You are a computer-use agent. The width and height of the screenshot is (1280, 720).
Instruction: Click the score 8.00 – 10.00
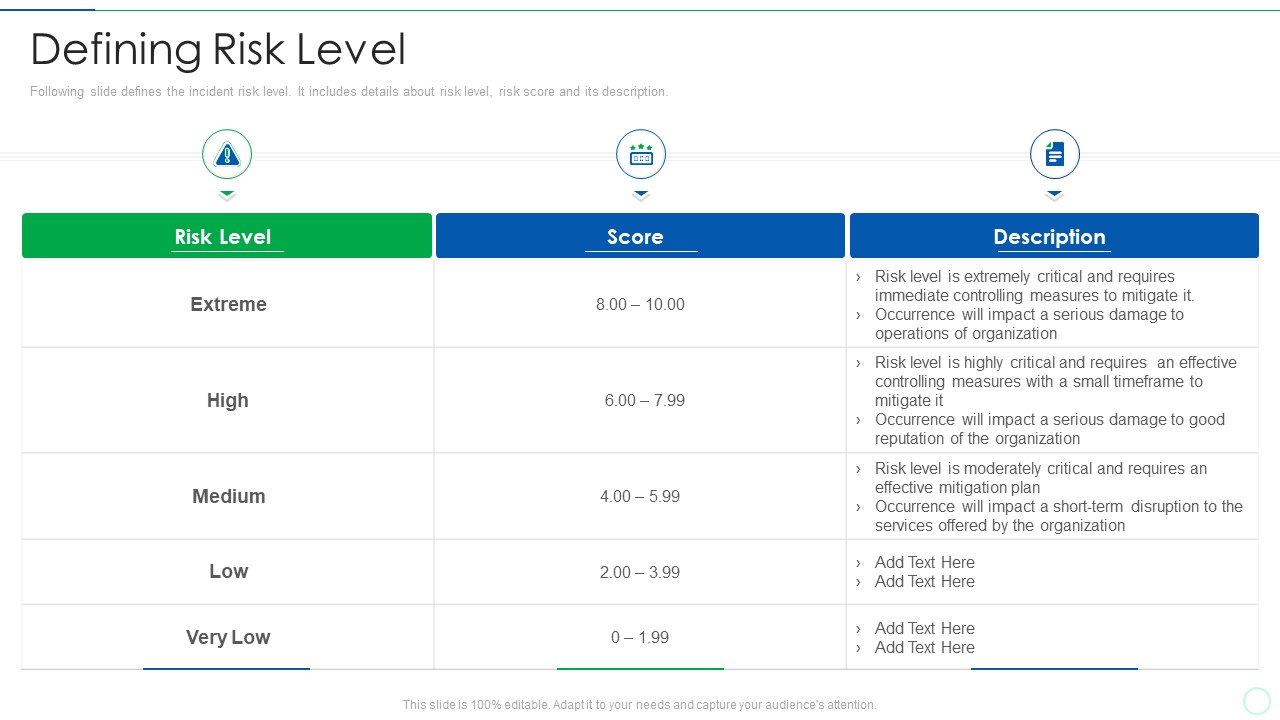pos(640,304)
